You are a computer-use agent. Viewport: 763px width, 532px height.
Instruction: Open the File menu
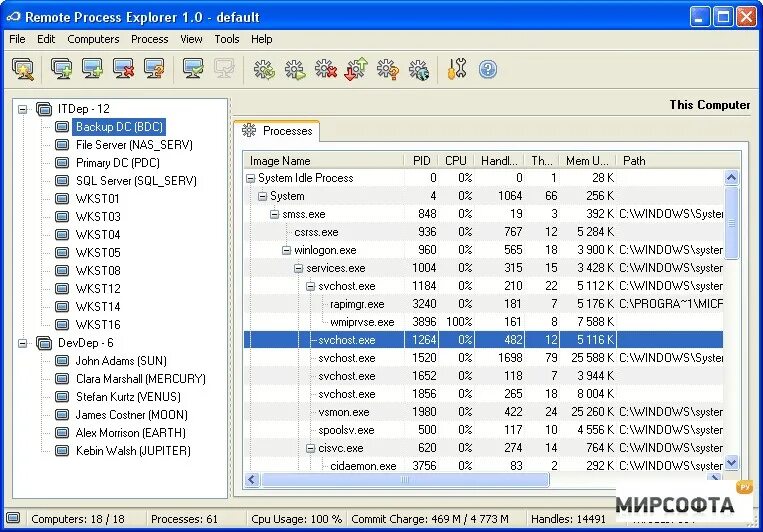click(17, 39)
